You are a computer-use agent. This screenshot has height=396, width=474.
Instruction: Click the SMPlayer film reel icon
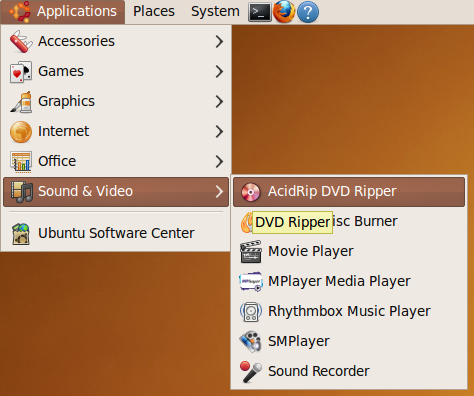click(x=251, y=342)
